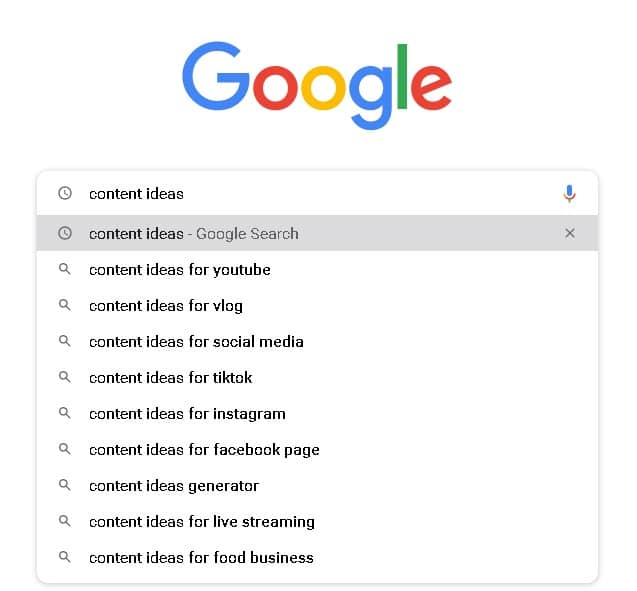Choose 'content ideas generator' suggestion
Screen dimensions: 637x591
coord(317,485)
